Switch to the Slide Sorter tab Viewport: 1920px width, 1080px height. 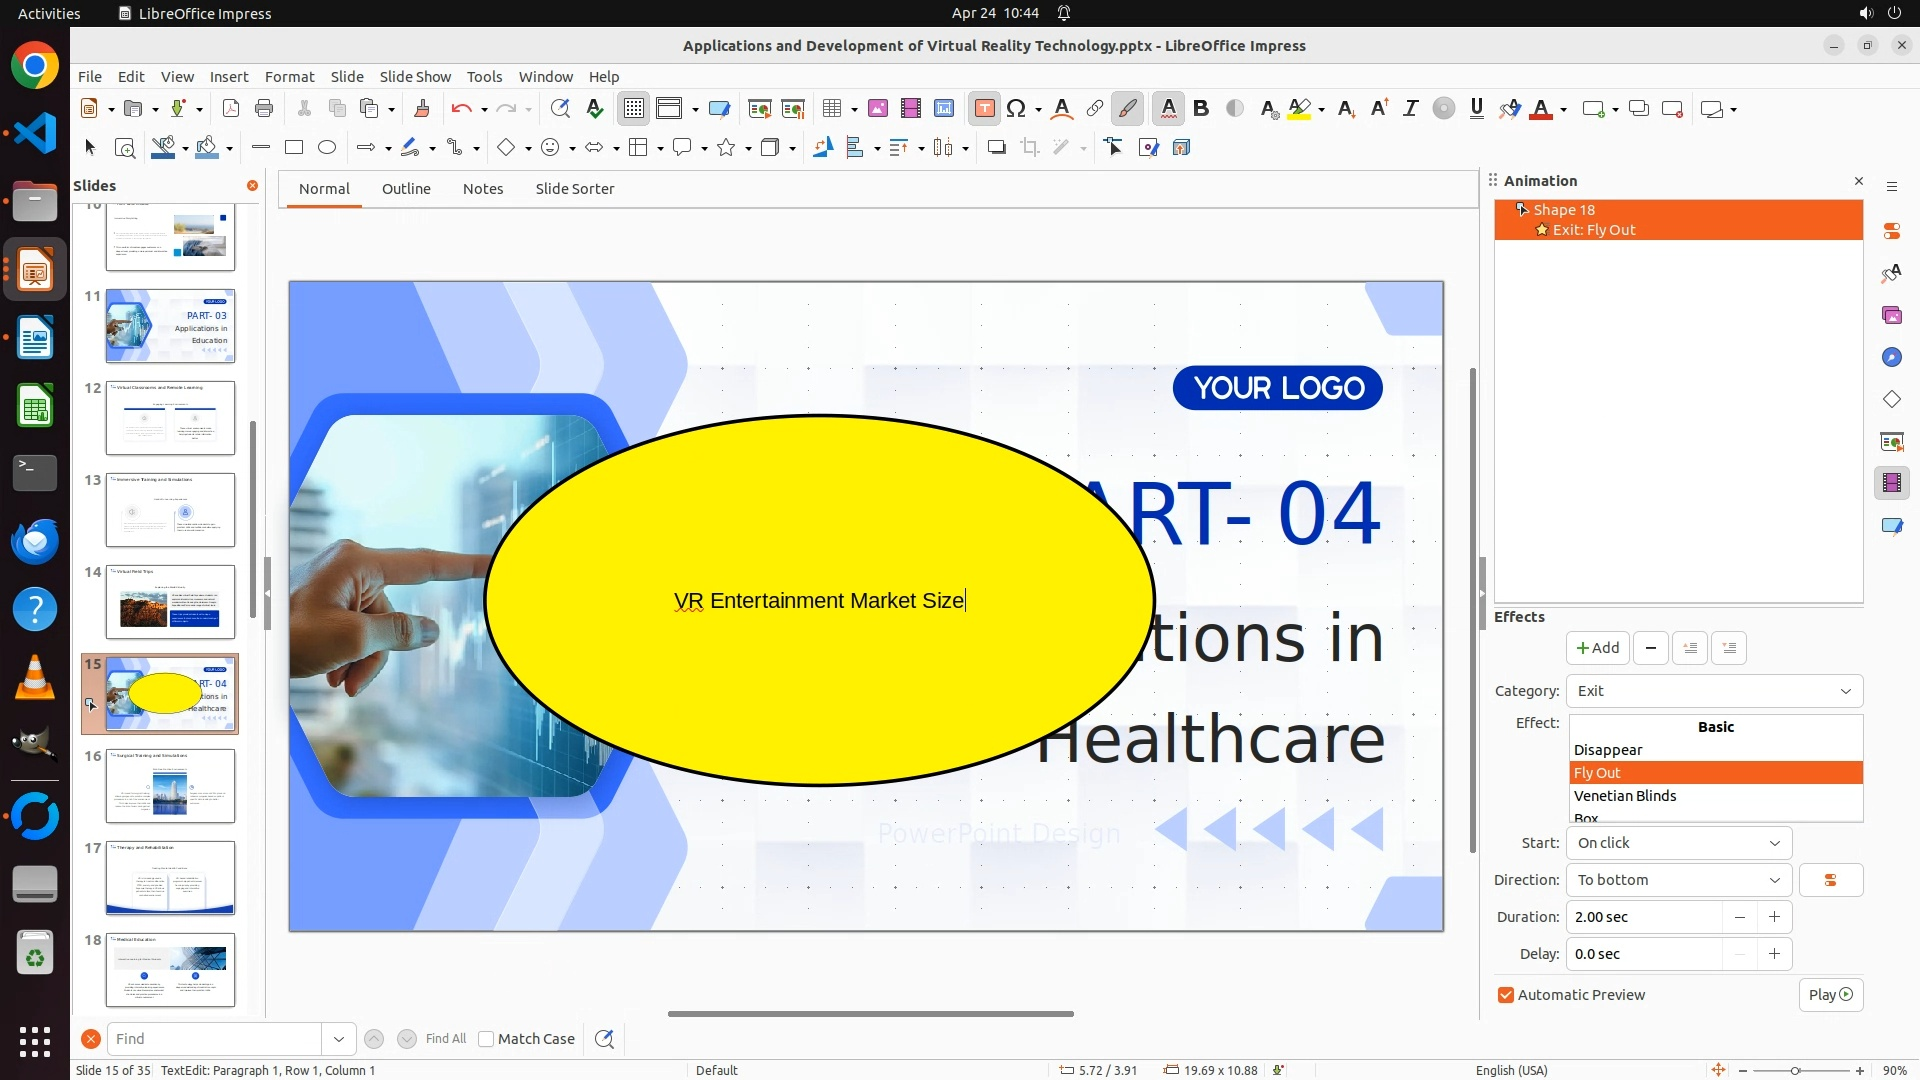574,189
